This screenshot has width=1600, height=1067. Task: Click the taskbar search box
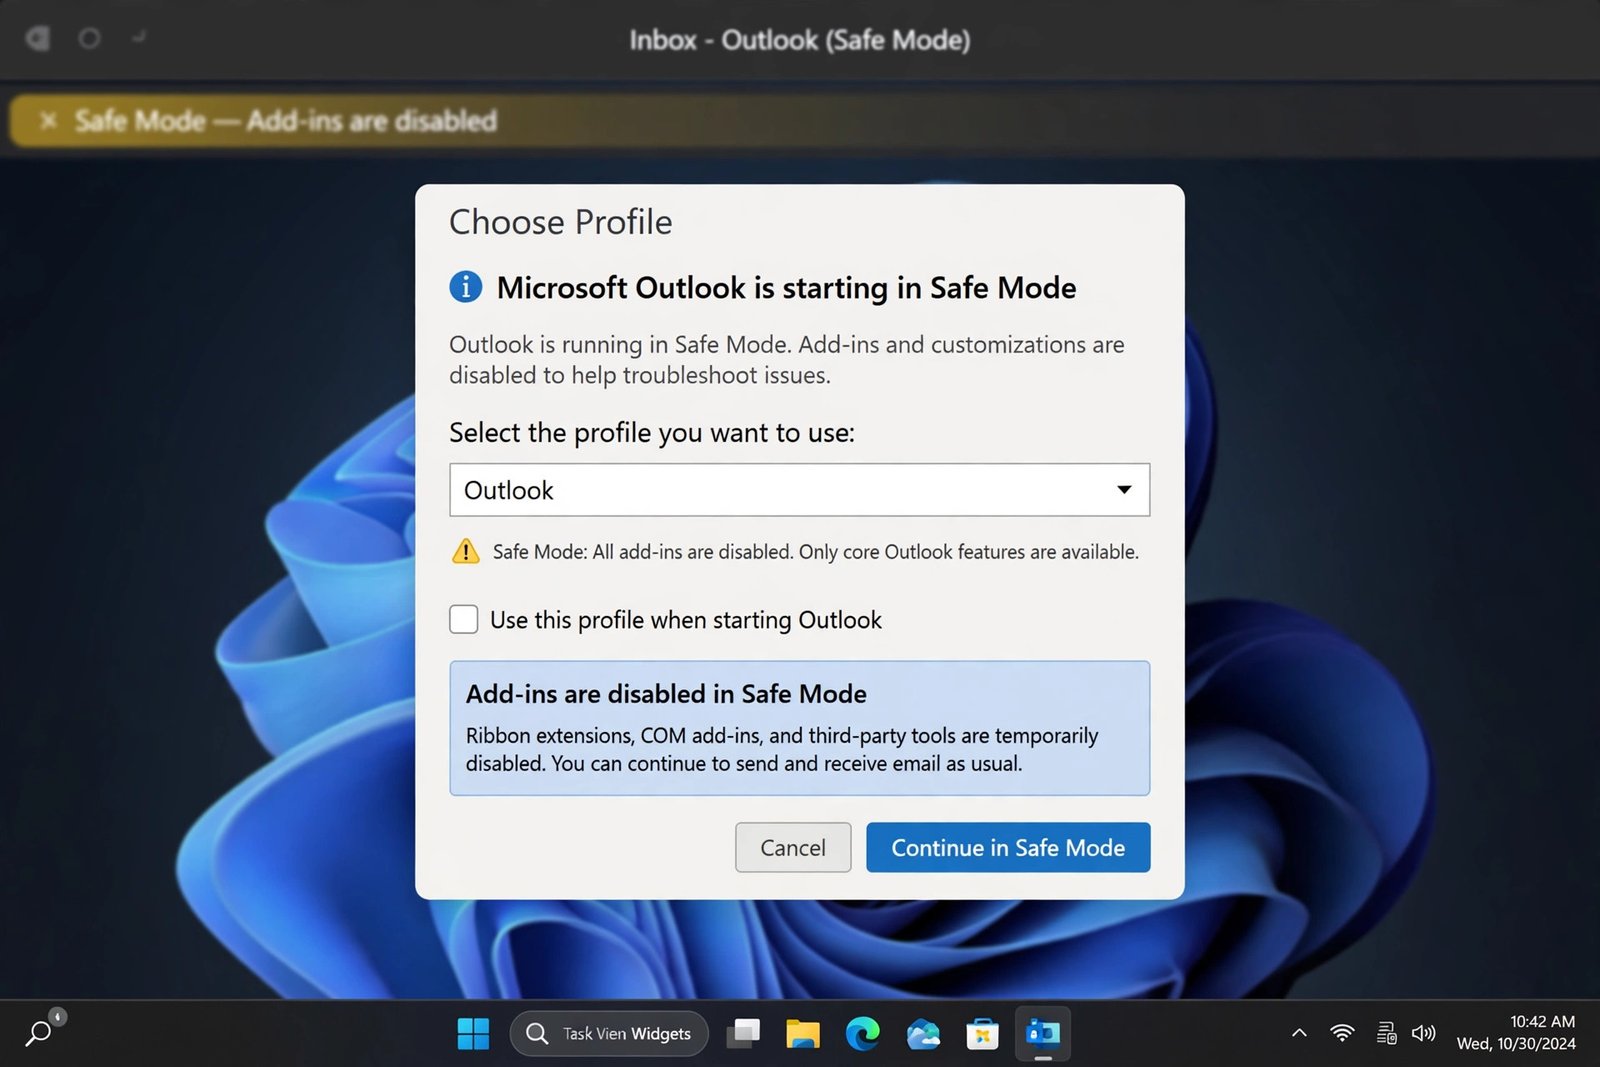[x=609, y=1033]
